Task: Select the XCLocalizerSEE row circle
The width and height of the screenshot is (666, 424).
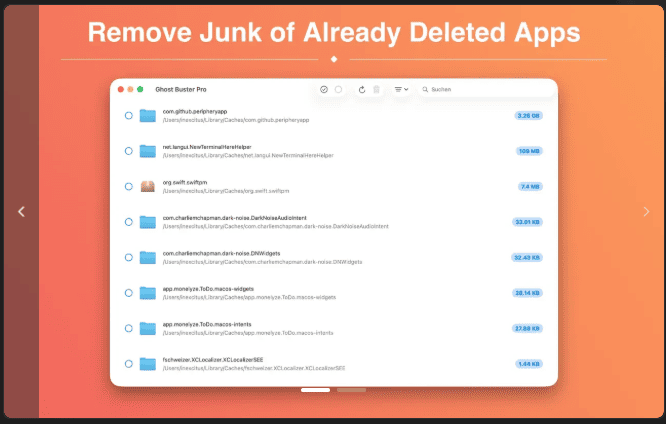Action: coord(128,364)
